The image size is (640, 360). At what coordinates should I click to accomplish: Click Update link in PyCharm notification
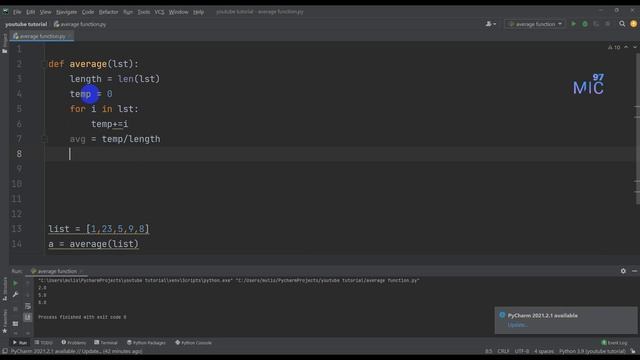518,325
